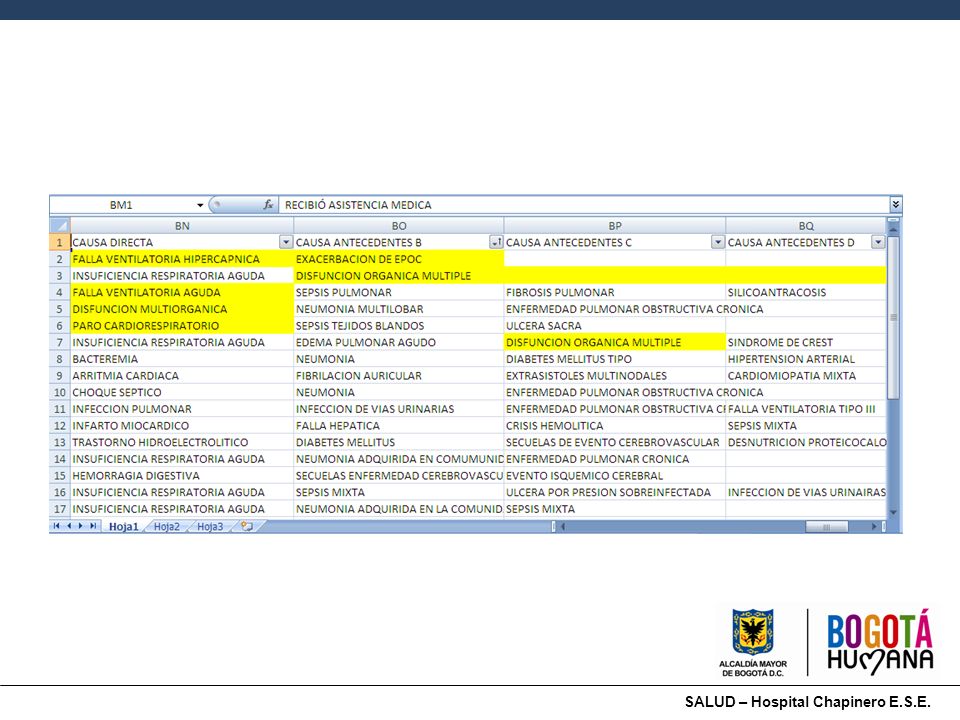The width and height of the screenshot is (960, 720).
Task: Select cell FALLA VENTILATORIA AGUDA
Action: click(182, 293)
